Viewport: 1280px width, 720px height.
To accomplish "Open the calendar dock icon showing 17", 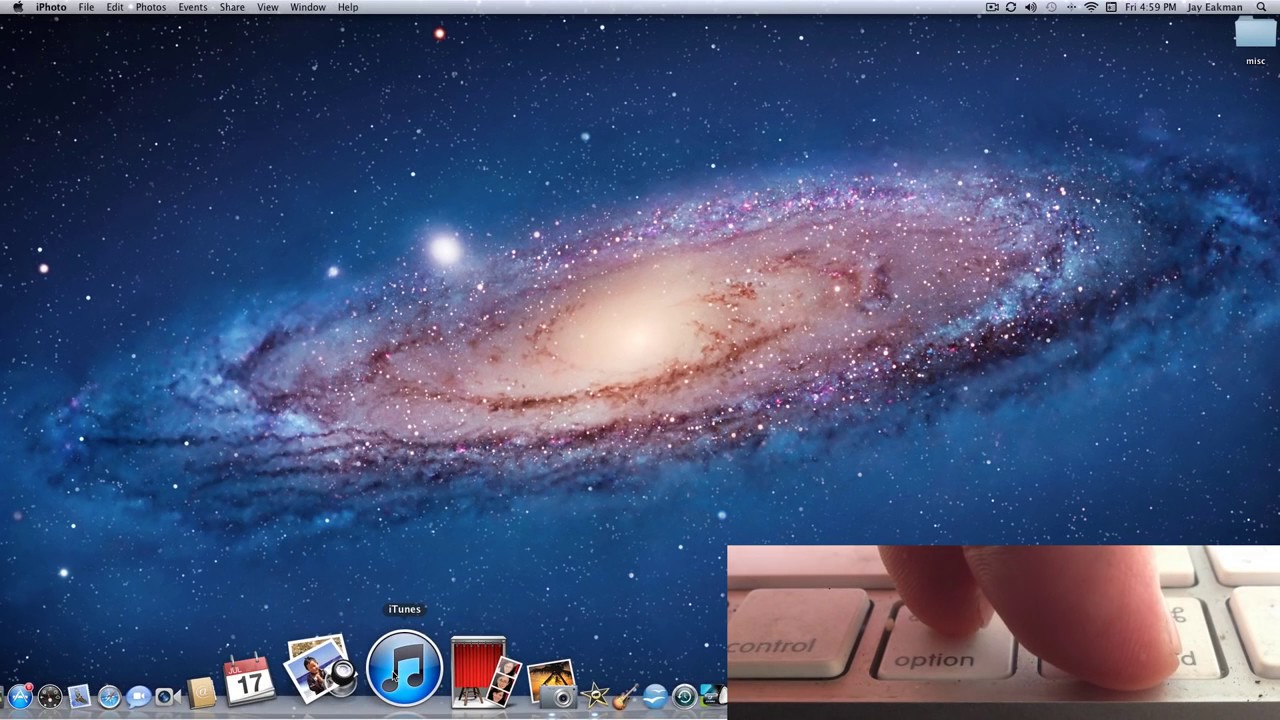I will pyautogui.click(x=248, y=681).
